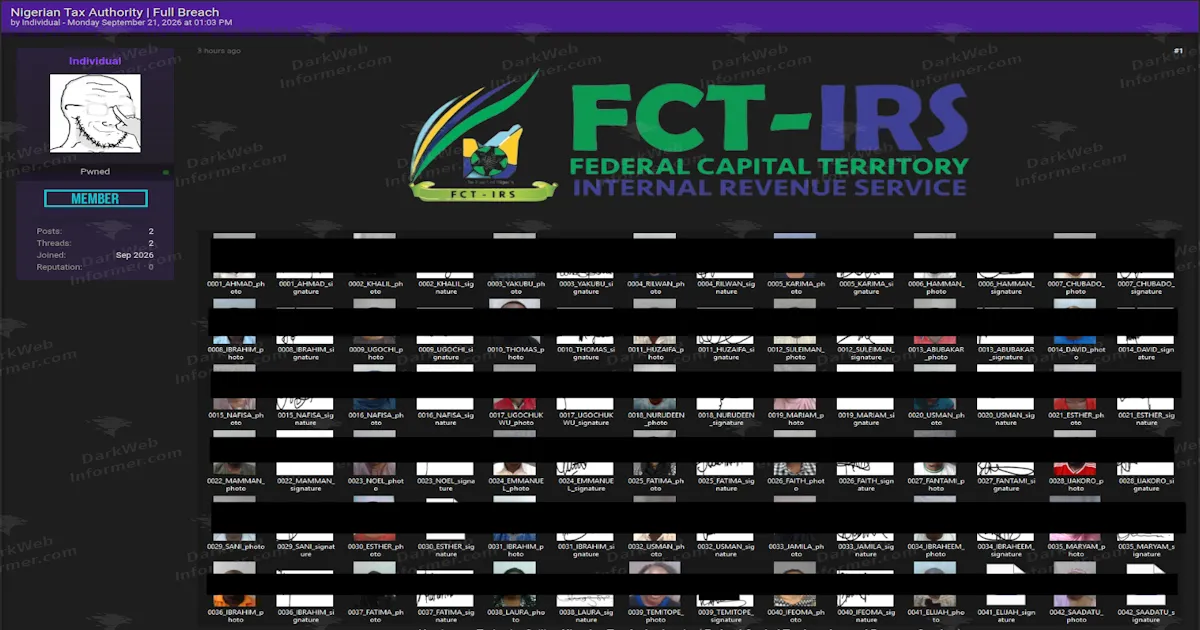Select the 0031_IBRAHIM_photo label
1200x630 pixels.
(x=516, y=549)
